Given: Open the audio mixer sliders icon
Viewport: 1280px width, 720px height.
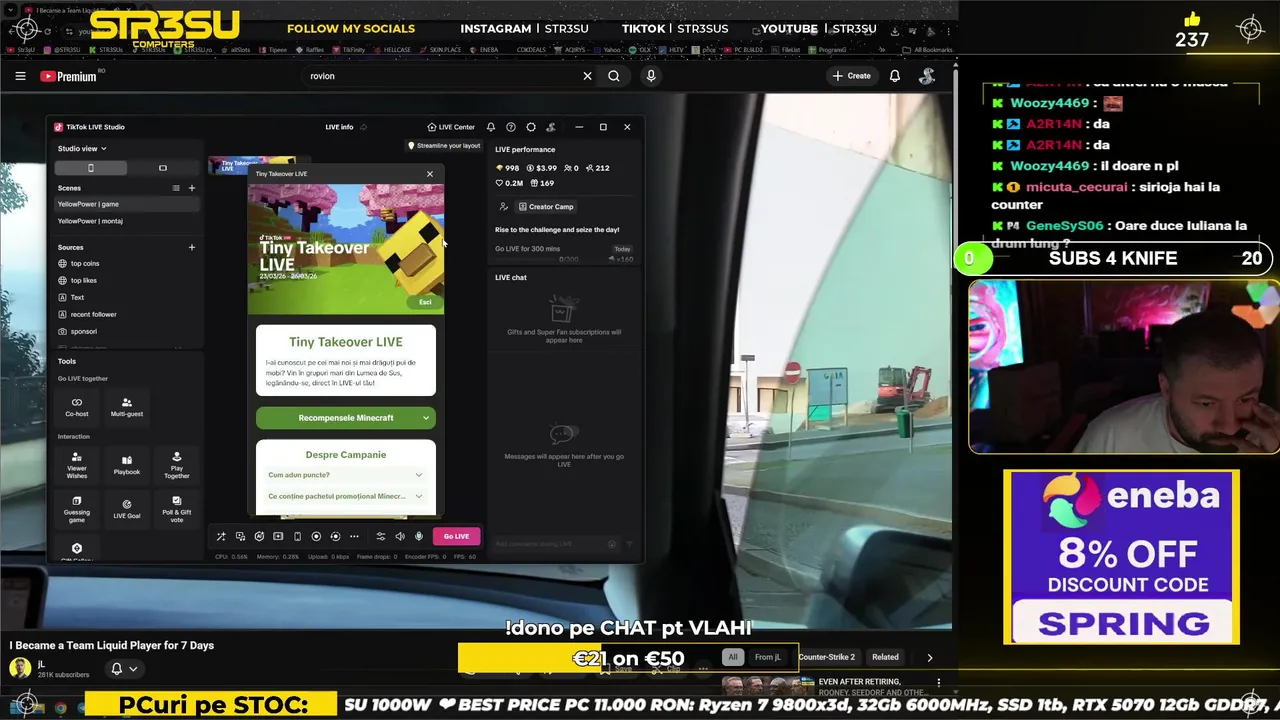Looking at the screenshot, I should [380, 537].
